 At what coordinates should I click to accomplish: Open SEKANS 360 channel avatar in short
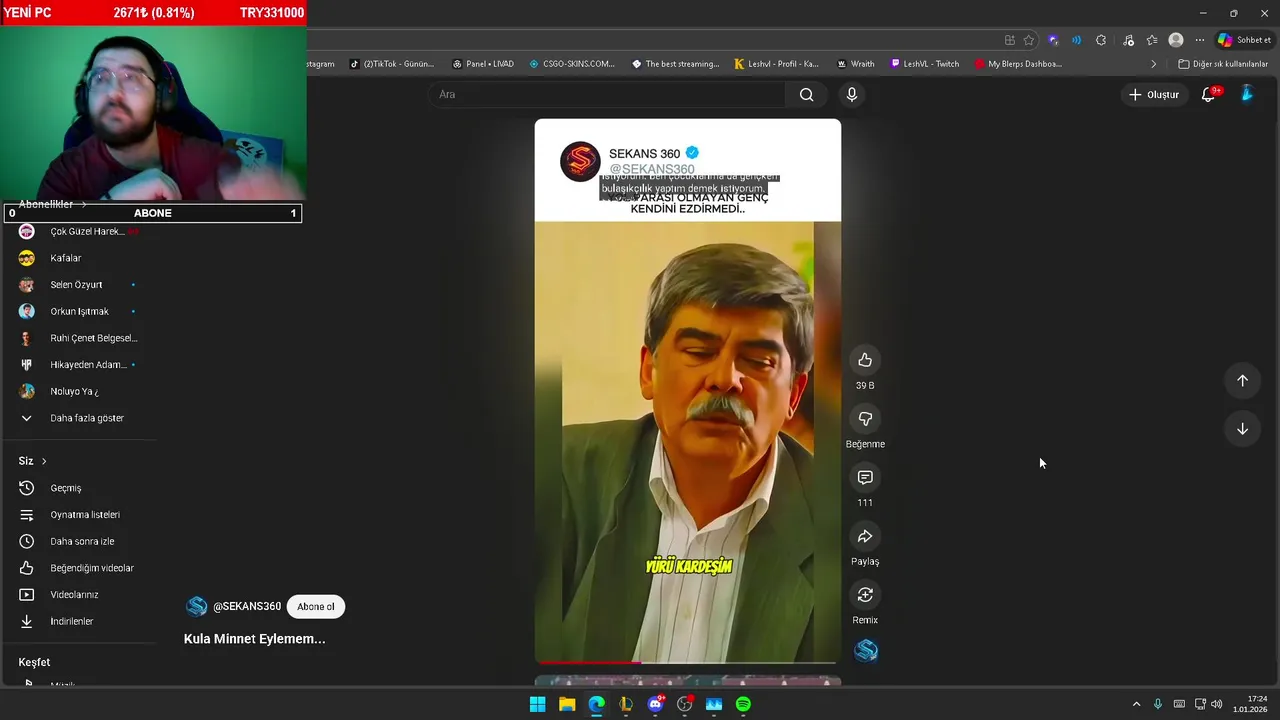580,161
